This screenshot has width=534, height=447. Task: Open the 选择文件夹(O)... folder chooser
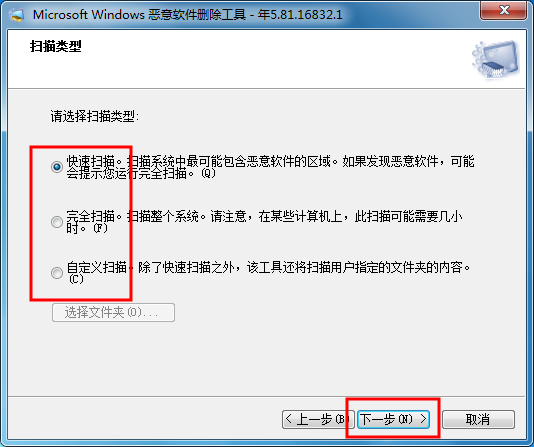pos(113,313)
